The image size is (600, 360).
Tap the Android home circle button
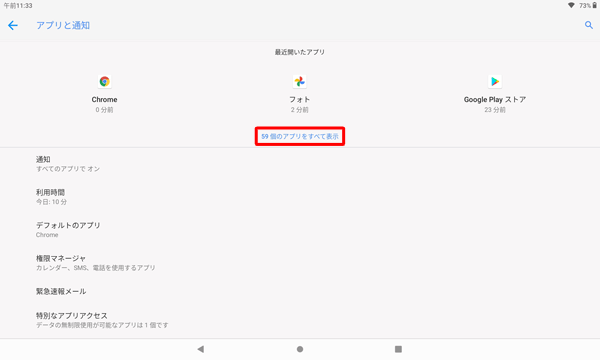pos(300,349)
